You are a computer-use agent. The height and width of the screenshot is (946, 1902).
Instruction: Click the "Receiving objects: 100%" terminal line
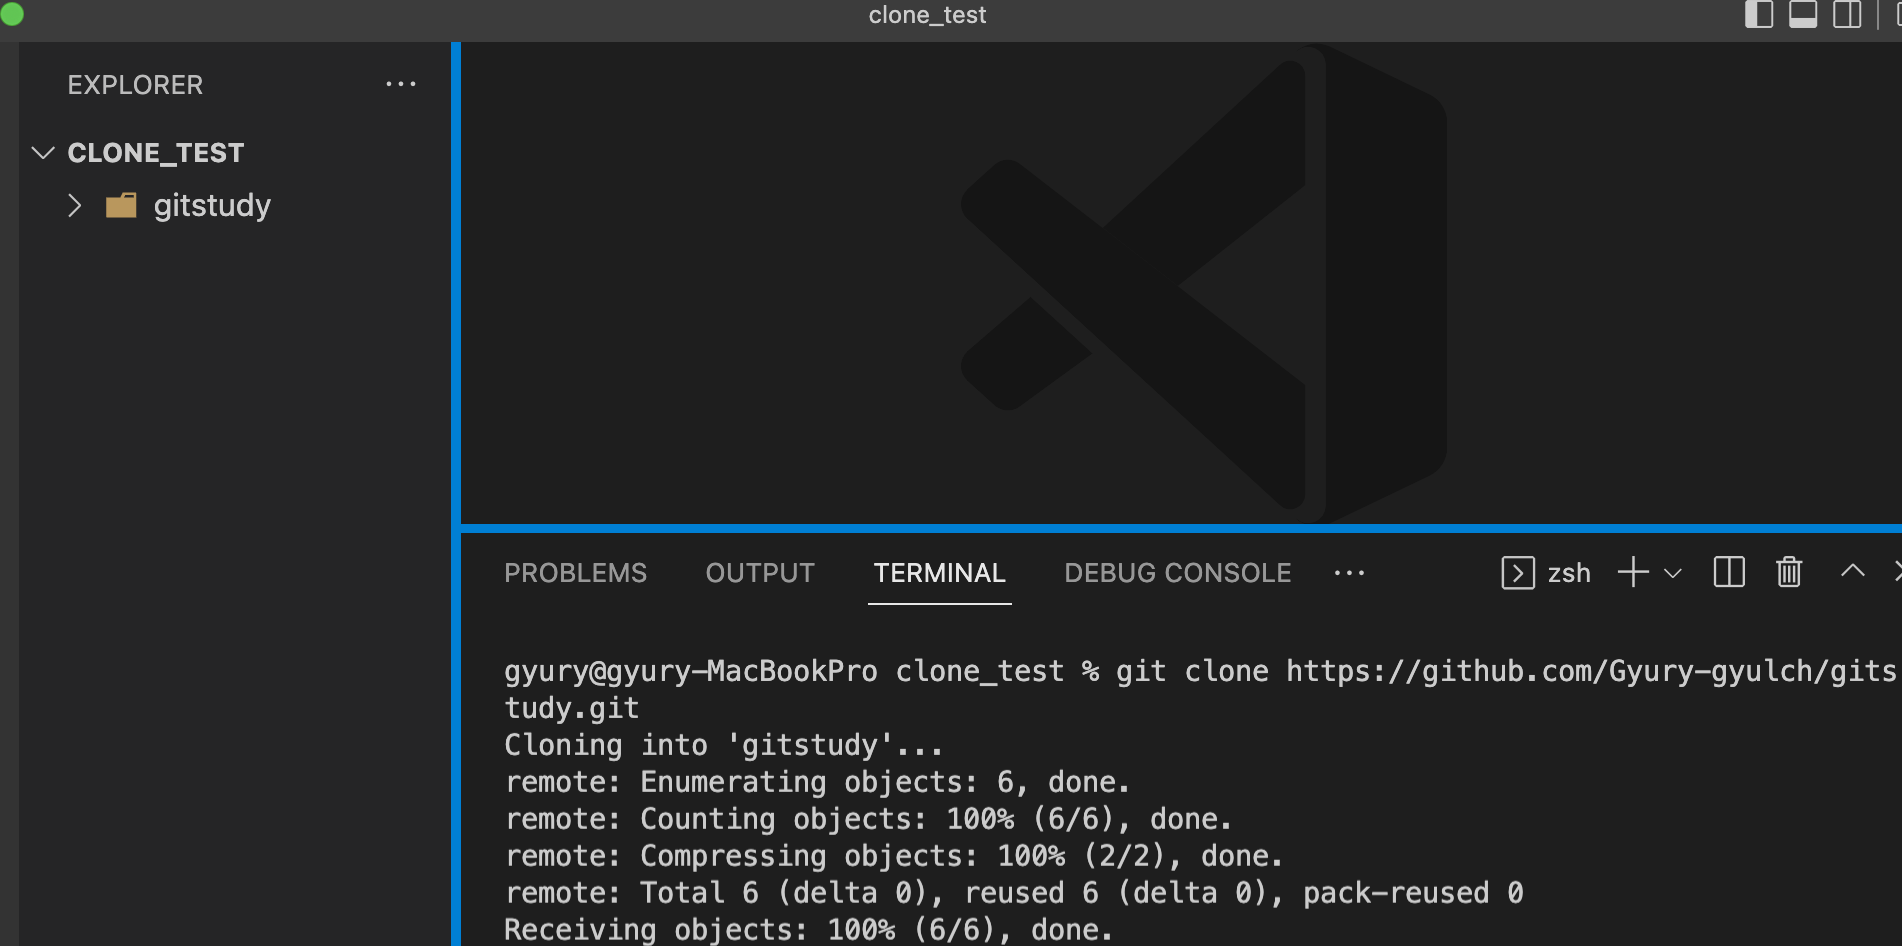[808, 929]
